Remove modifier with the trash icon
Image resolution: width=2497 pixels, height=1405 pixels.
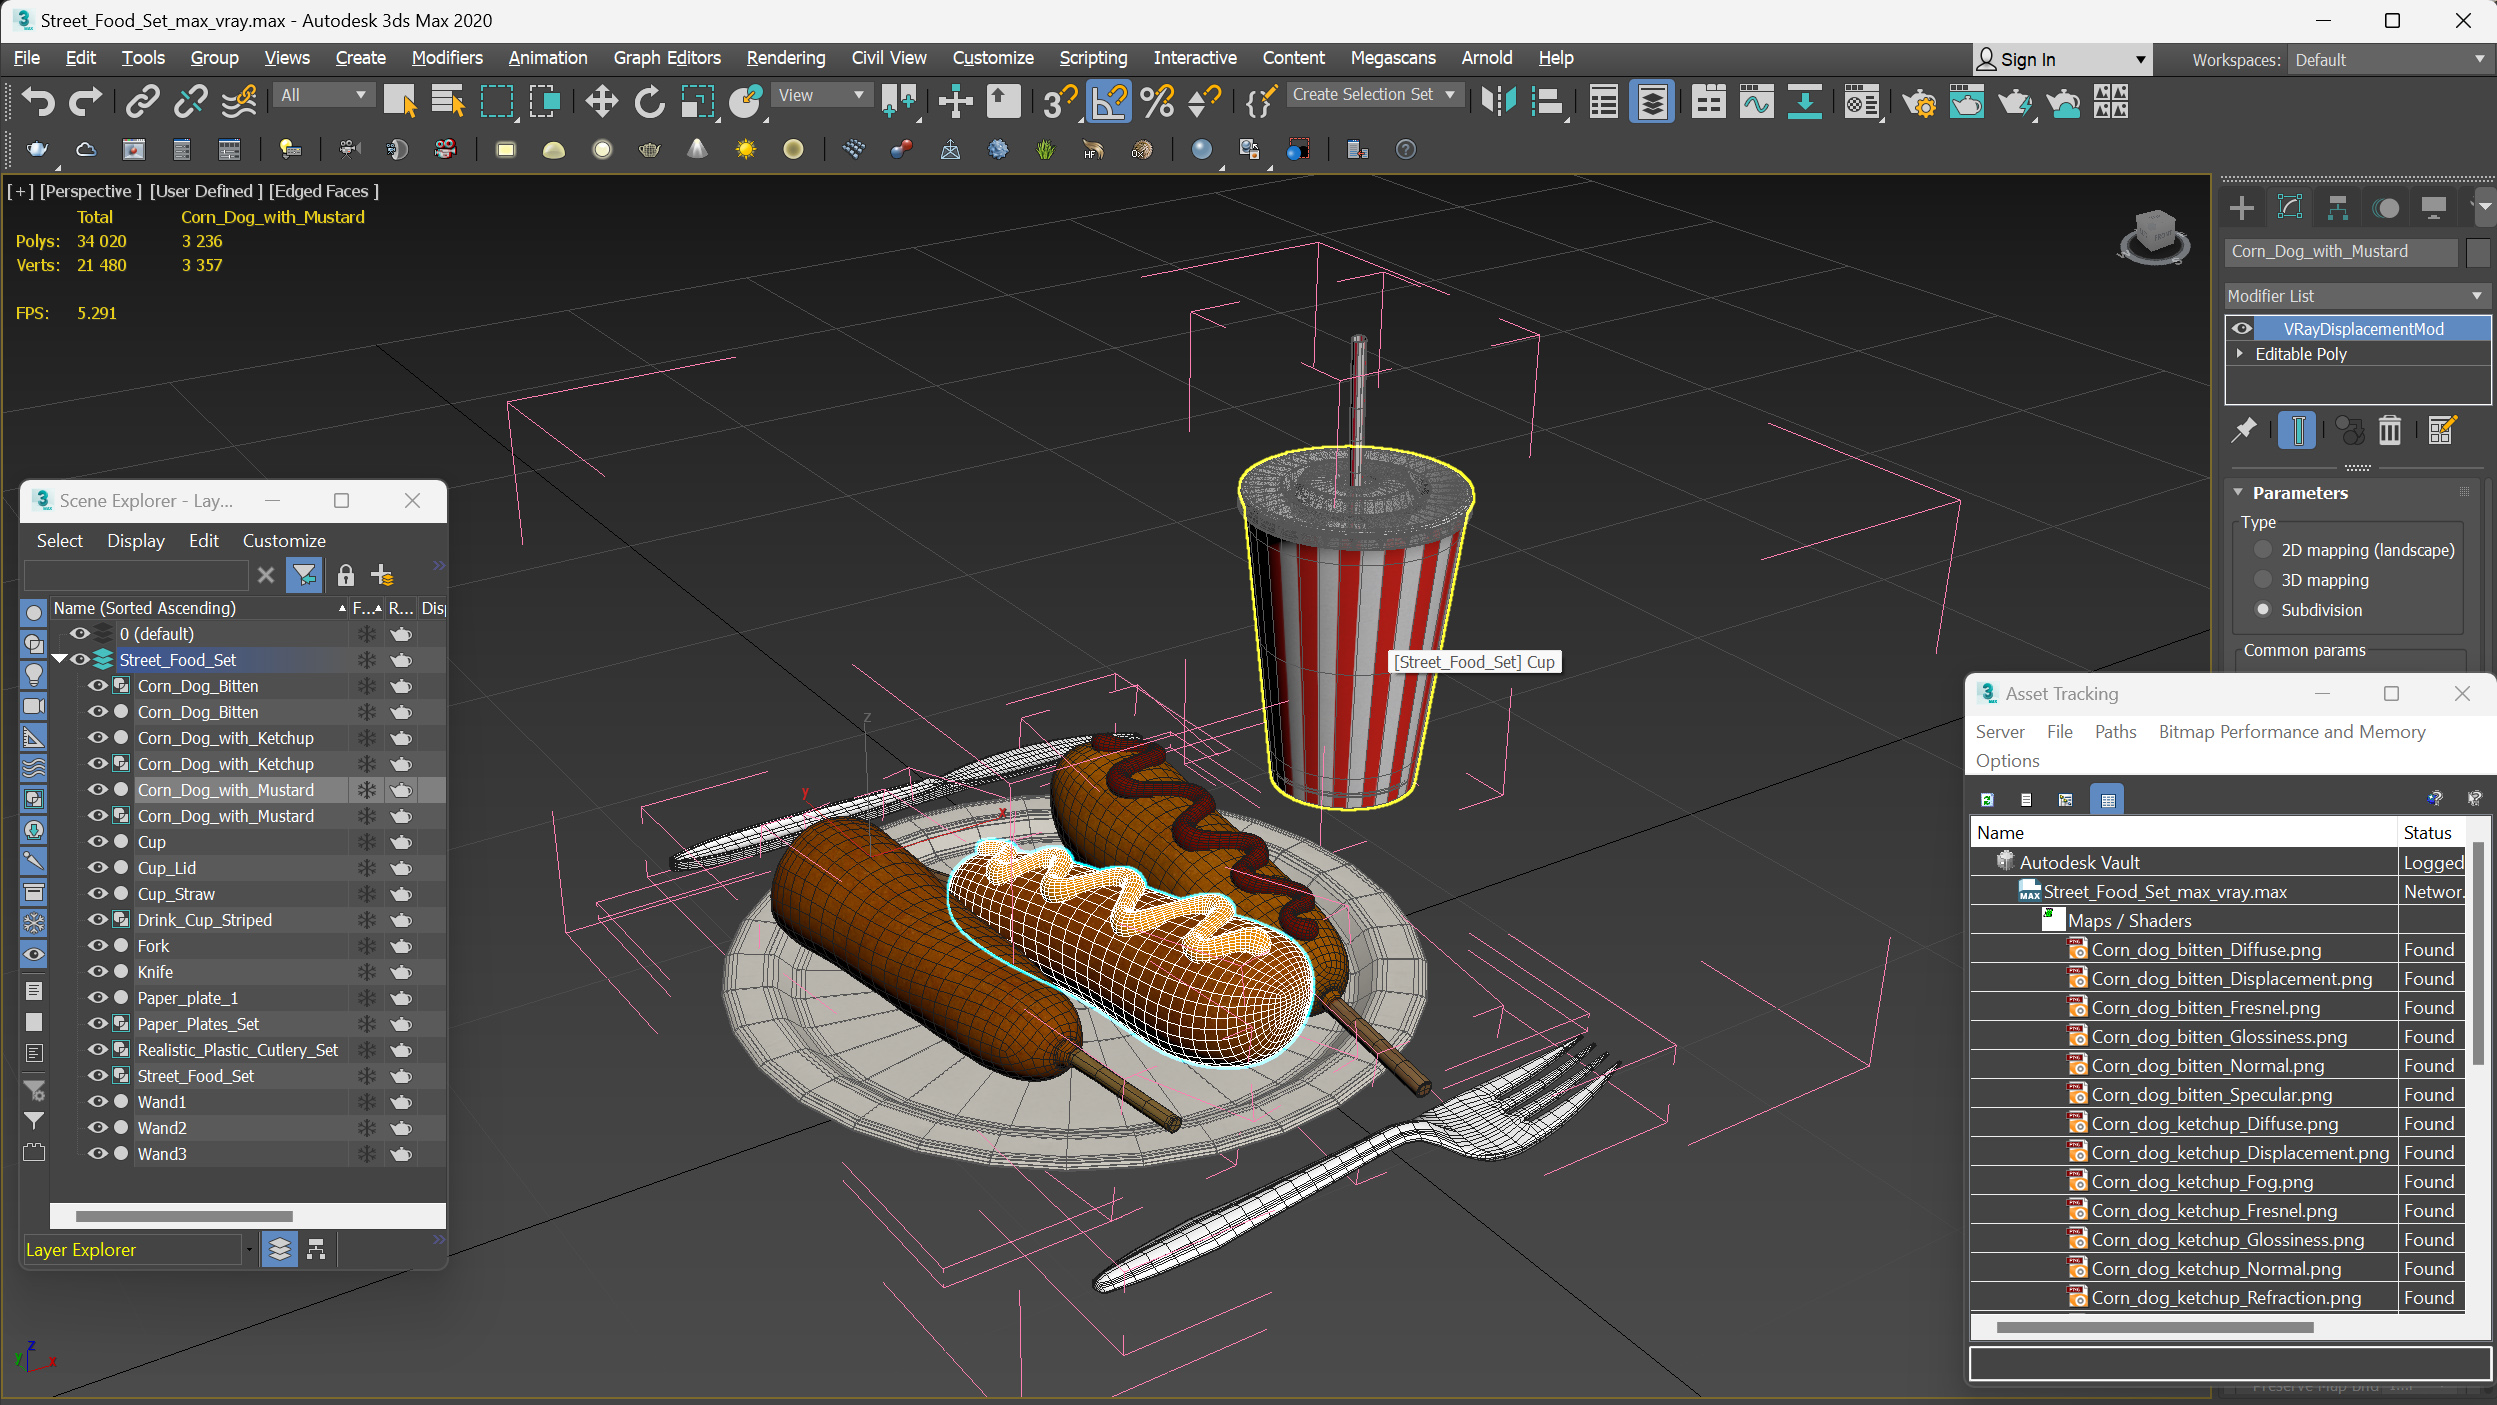(x=2389, y=431)
